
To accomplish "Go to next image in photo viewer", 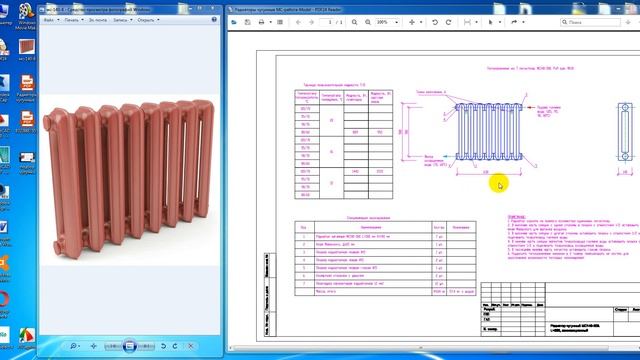I will pos(146,347).
